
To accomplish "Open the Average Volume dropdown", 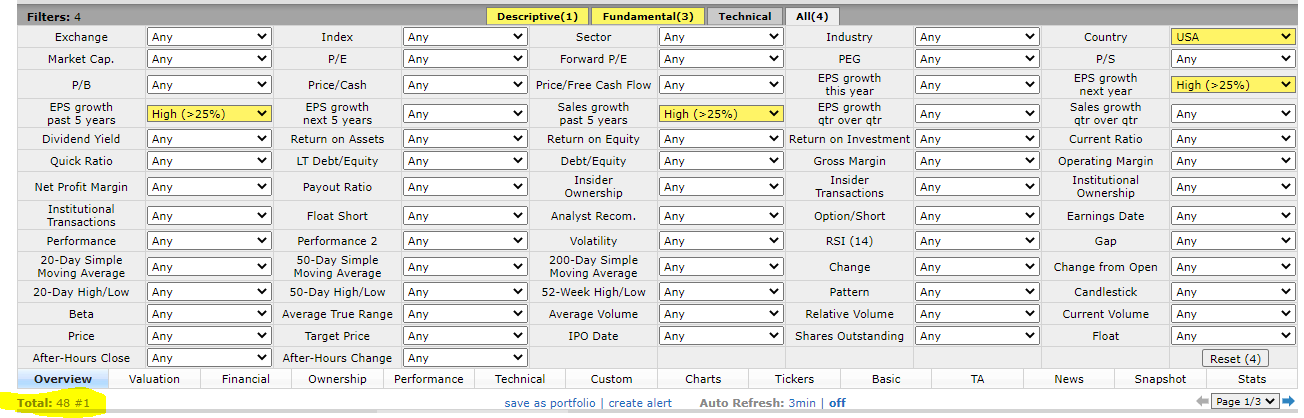I will [x=721, y=314].
